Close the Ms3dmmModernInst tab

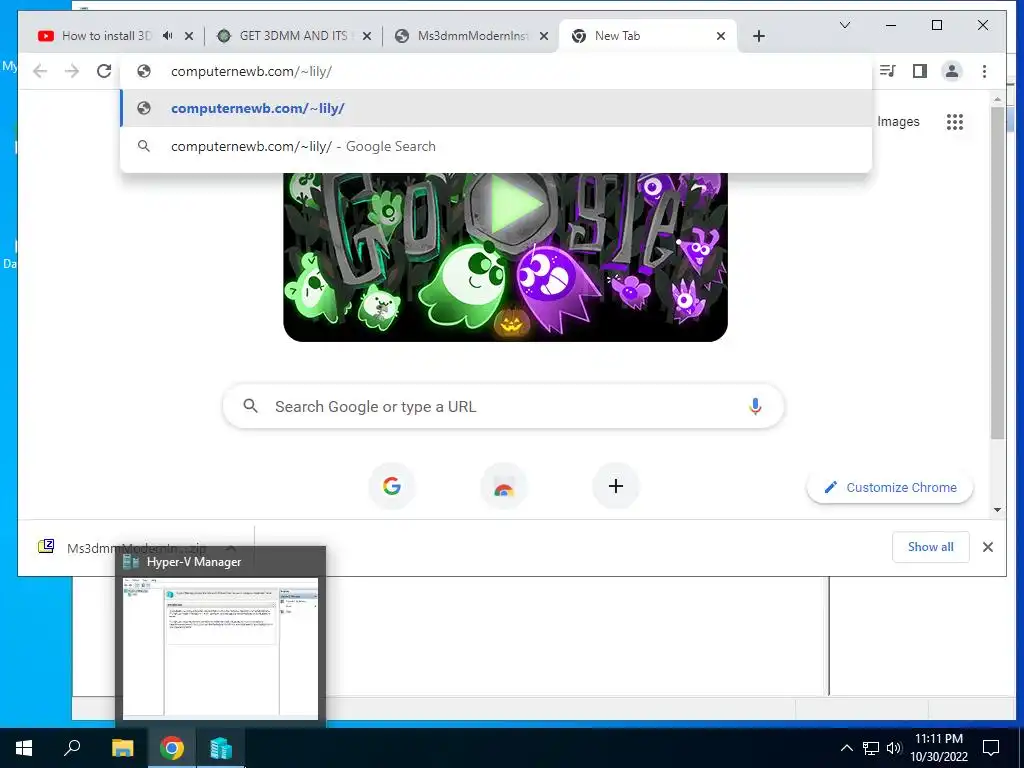click(543, 36)
